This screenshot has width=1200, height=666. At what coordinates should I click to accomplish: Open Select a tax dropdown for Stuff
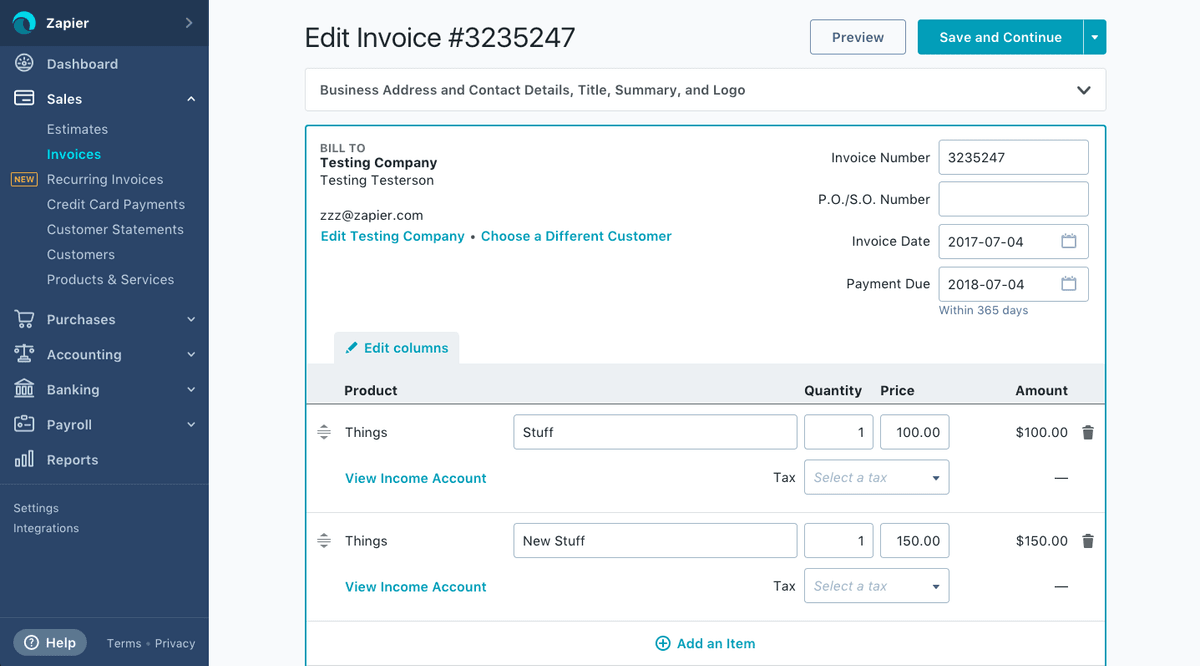tap(876, 477)
